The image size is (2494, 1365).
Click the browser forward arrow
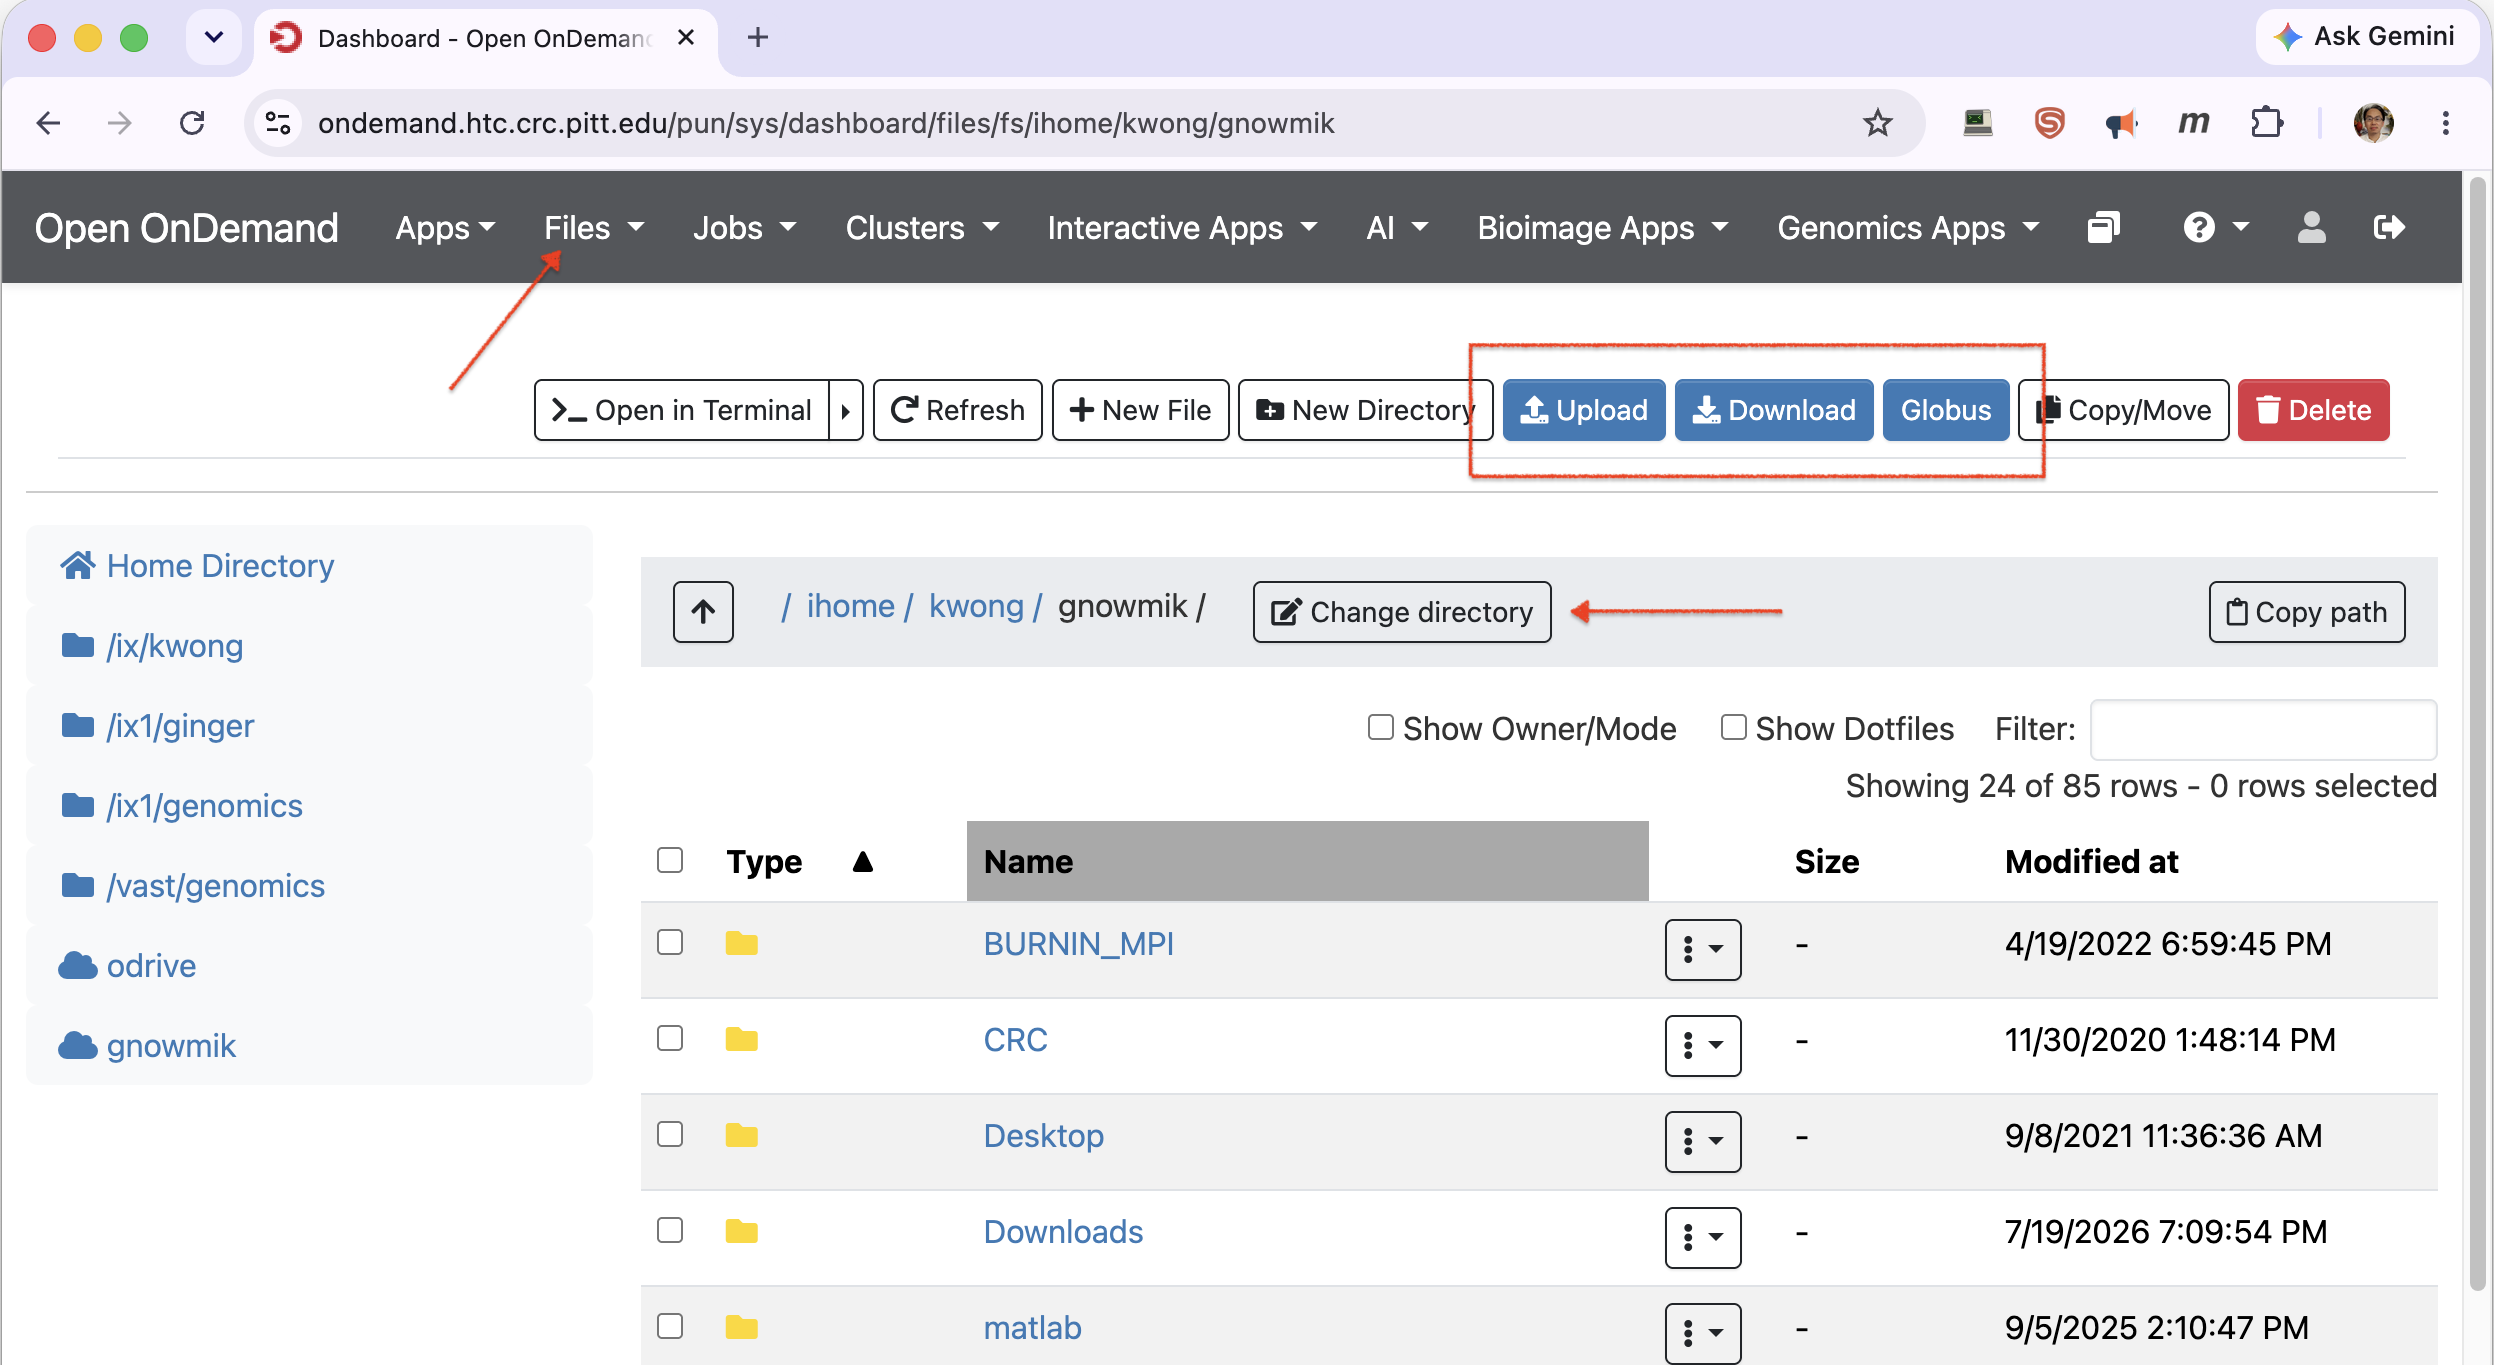click(120, 123)
